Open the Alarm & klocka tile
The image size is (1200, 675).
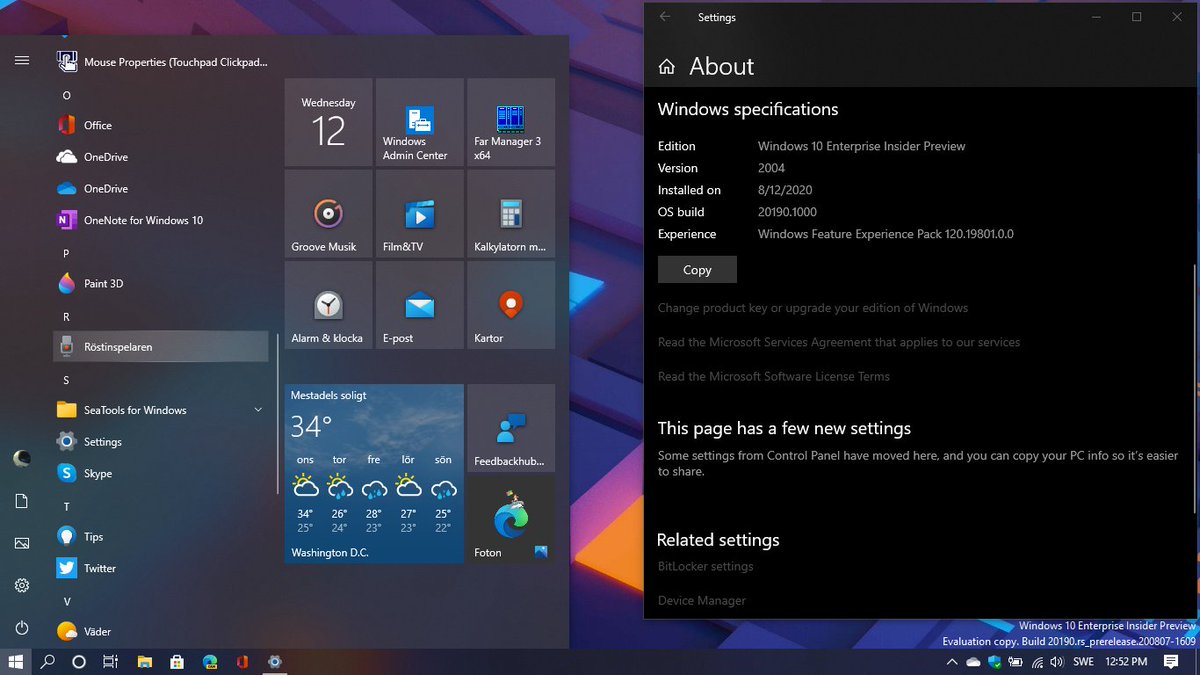coord(328,305)
